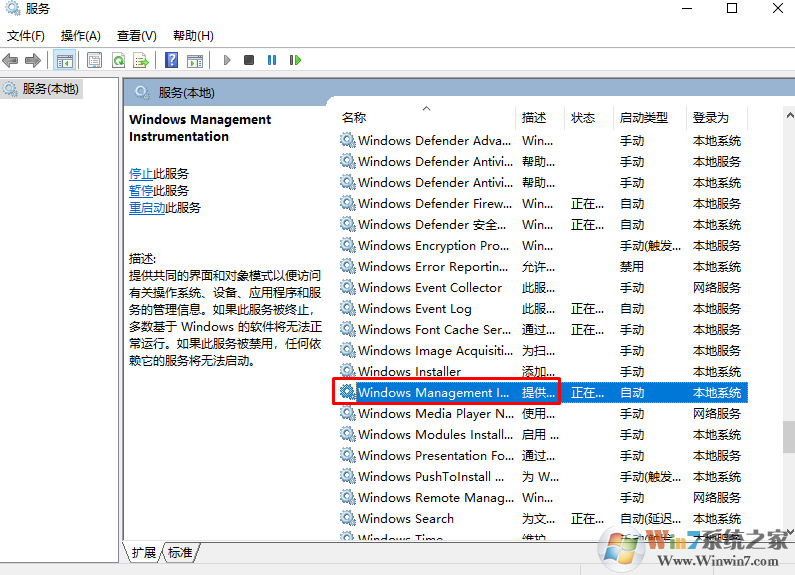
Task: Click the Pause service icon
Action: [x=272, y=60]
